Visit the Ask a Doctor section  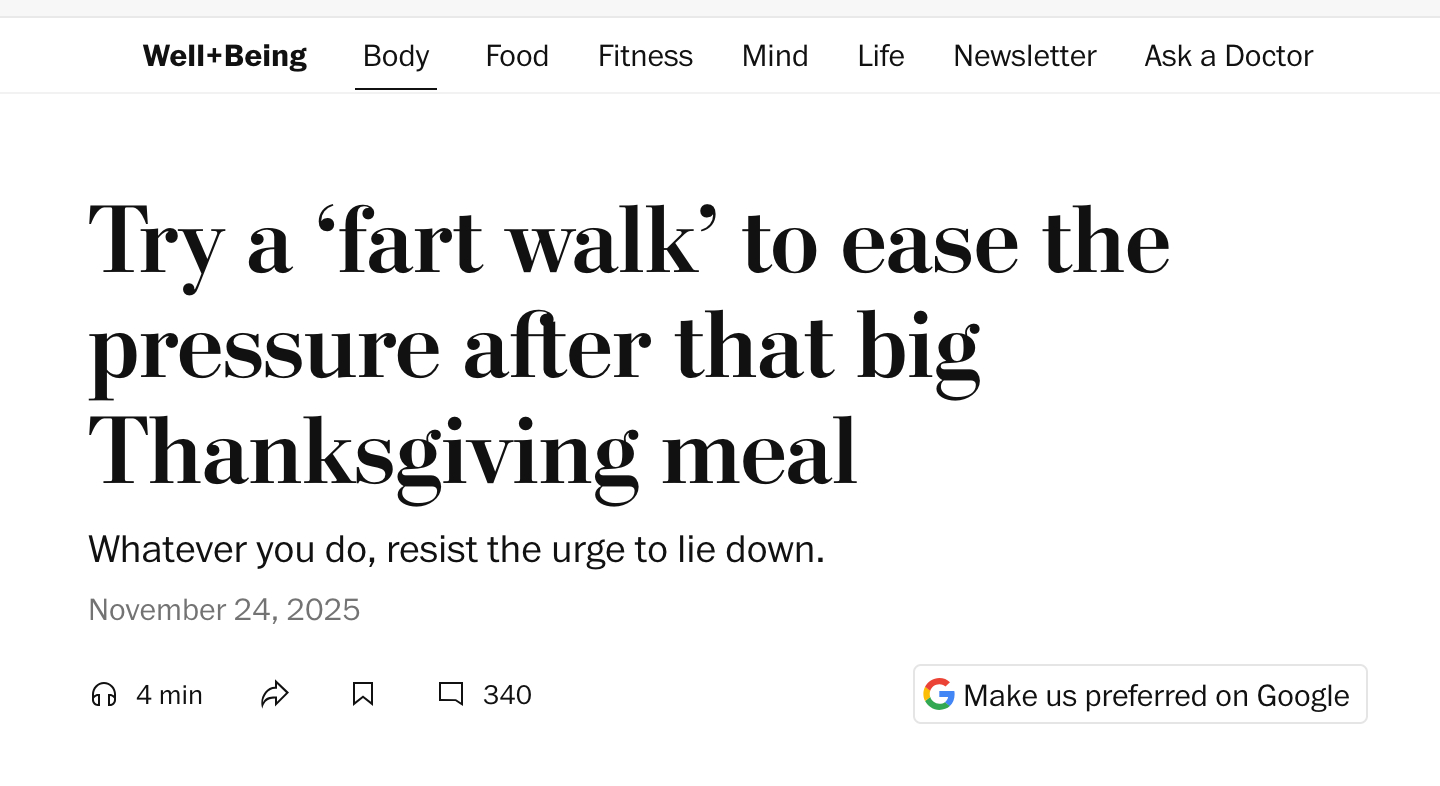[x=1229, y=56]
